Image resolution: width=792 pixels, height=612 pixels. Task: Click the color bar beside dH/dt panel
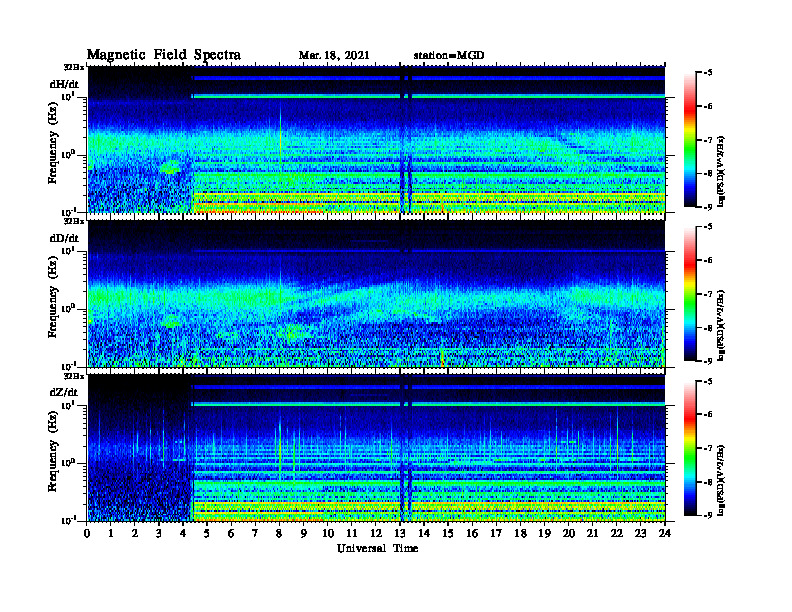pyautogui.click(x=690, y=140)
